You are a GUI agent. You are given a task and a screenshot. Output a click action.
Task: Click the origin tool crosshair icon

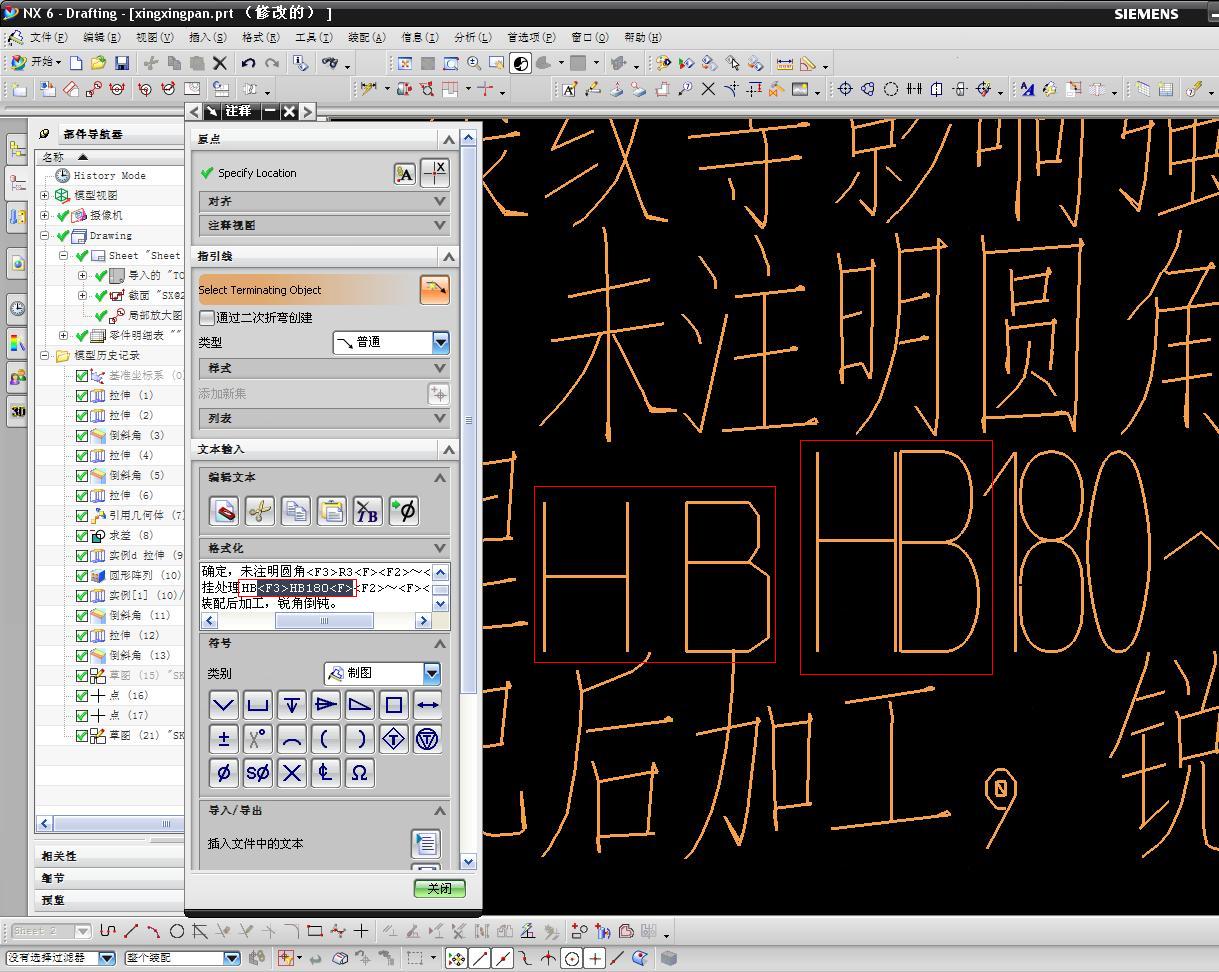(x=435, y=173)
